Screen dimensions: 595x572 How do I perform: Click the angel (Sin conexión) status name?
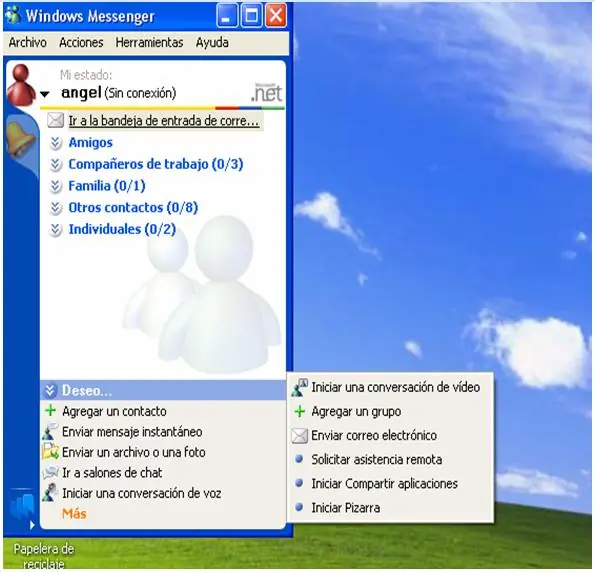click(118, 93)
